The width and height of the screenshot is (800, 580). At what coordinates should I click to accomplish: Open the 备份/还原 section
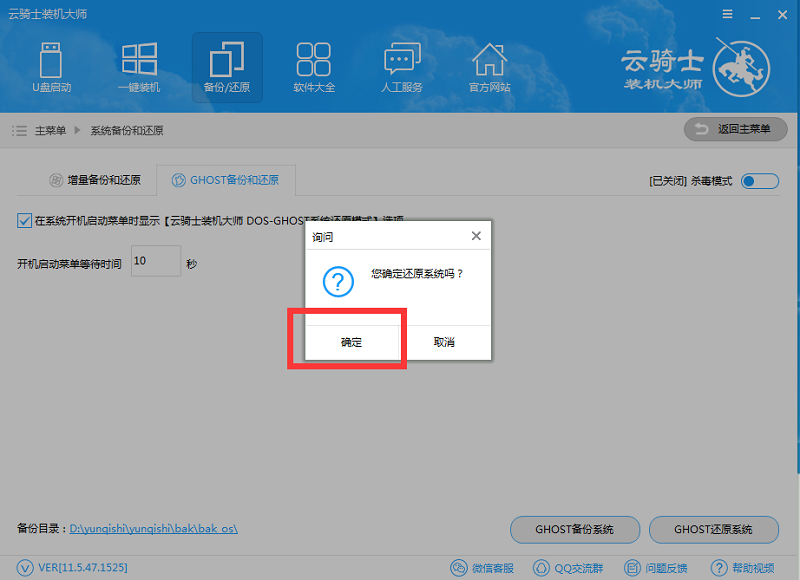pos(227,67)
